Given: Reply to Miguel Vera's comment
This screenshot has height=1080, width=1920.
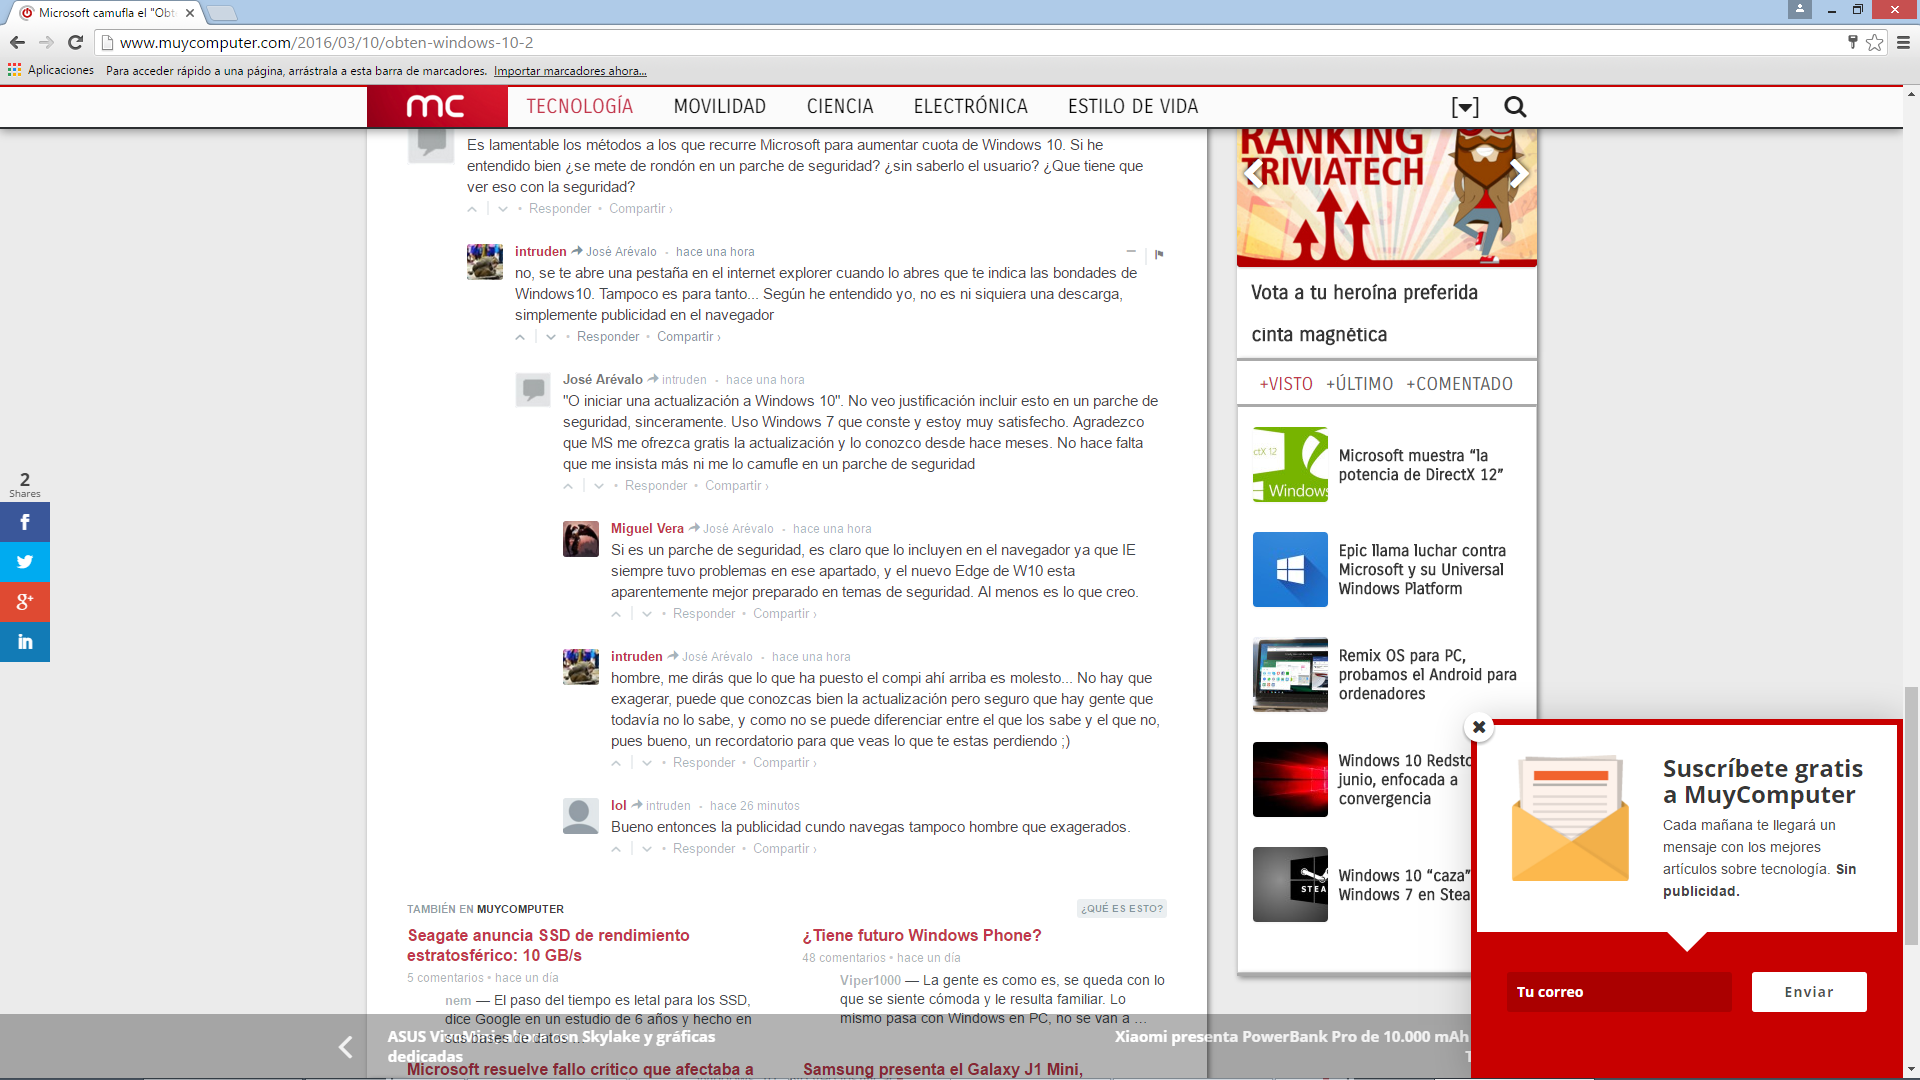Looking at the screenshot, I should click(x=704, y=614).
